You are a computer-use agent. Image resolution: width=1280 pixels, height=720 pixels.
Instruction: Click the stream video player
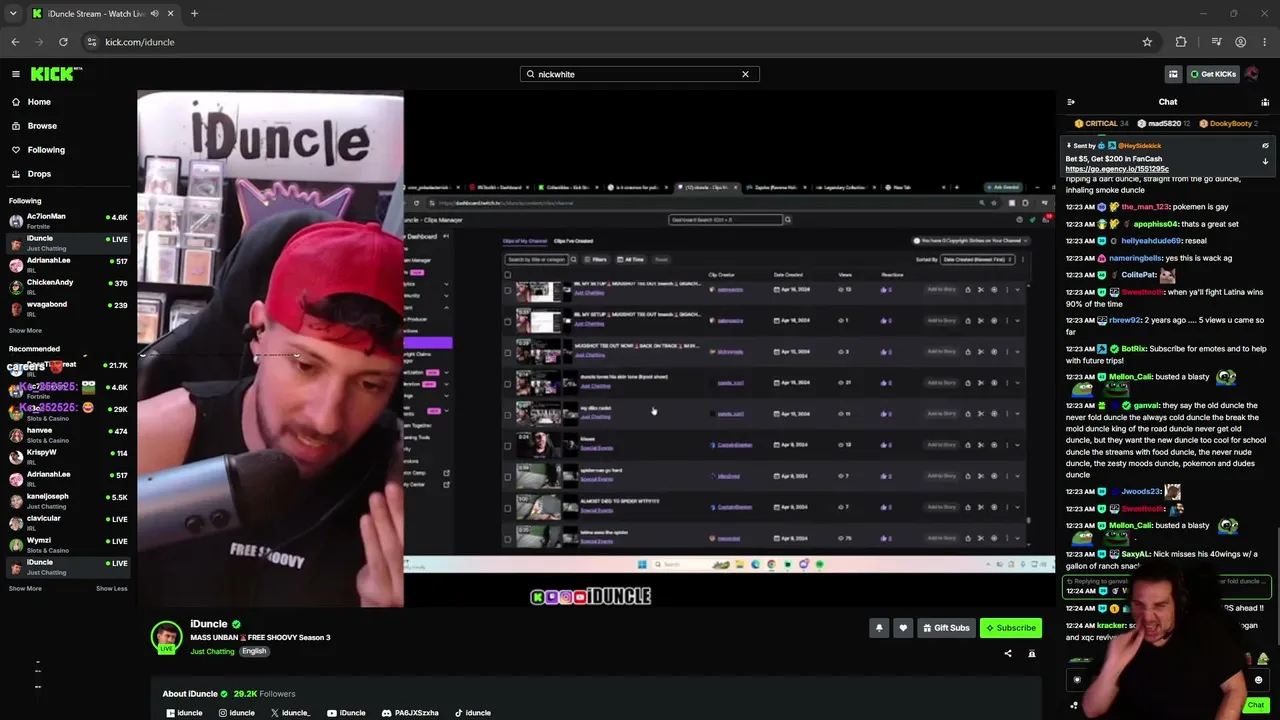point(596,349)
